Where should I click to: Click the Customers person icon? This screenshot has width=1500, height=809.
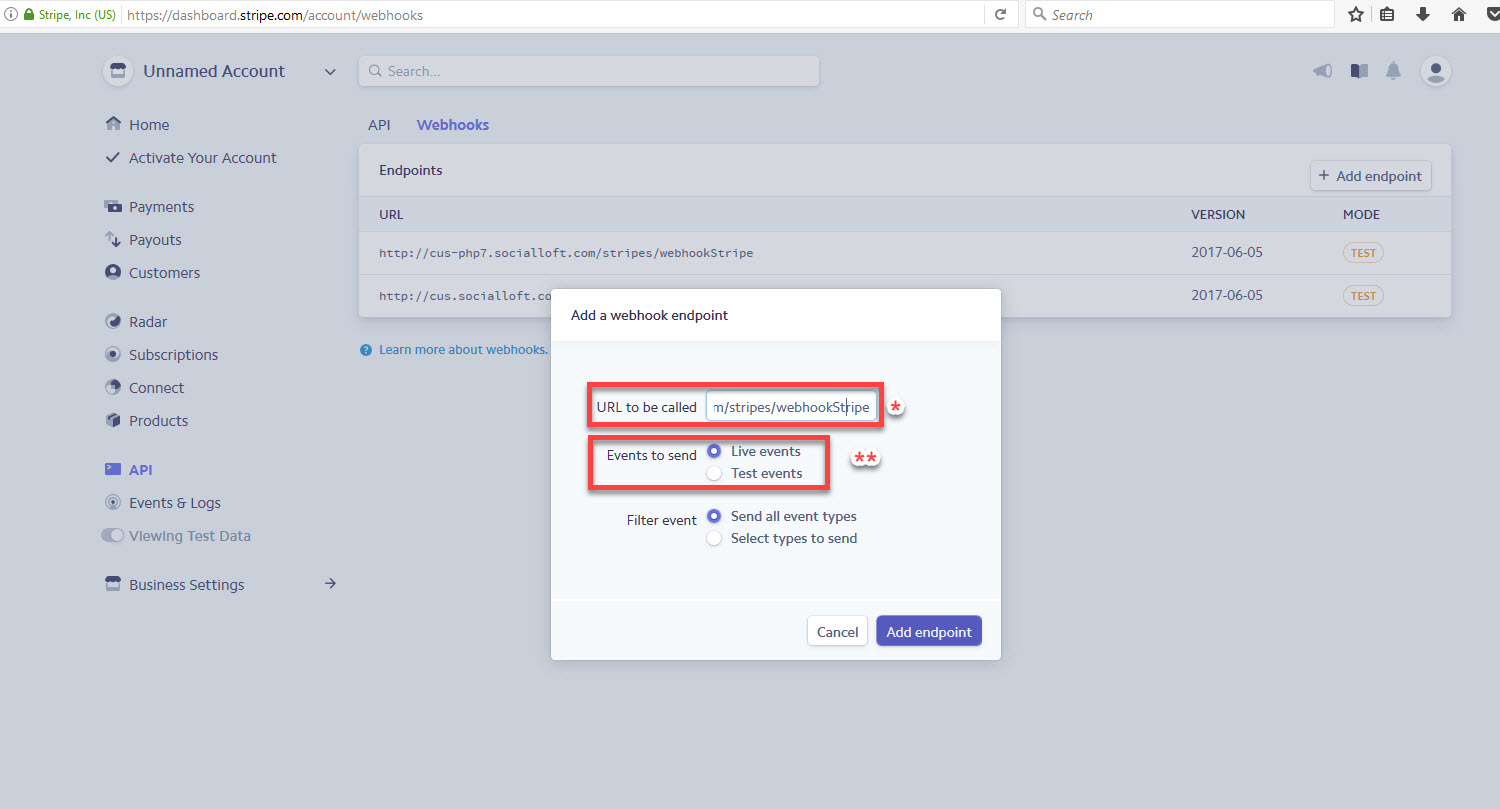click(x=113, y=272)
